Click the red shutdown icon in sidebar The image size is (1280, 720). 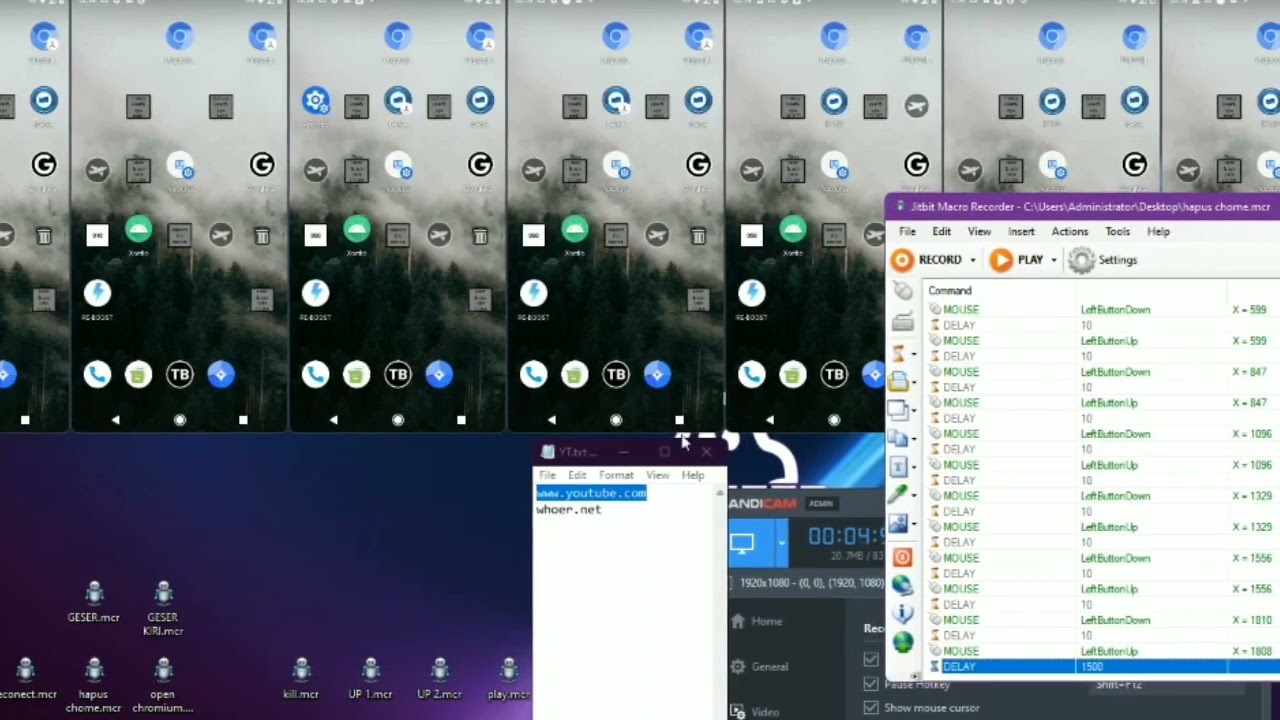(x=902, y=557)
